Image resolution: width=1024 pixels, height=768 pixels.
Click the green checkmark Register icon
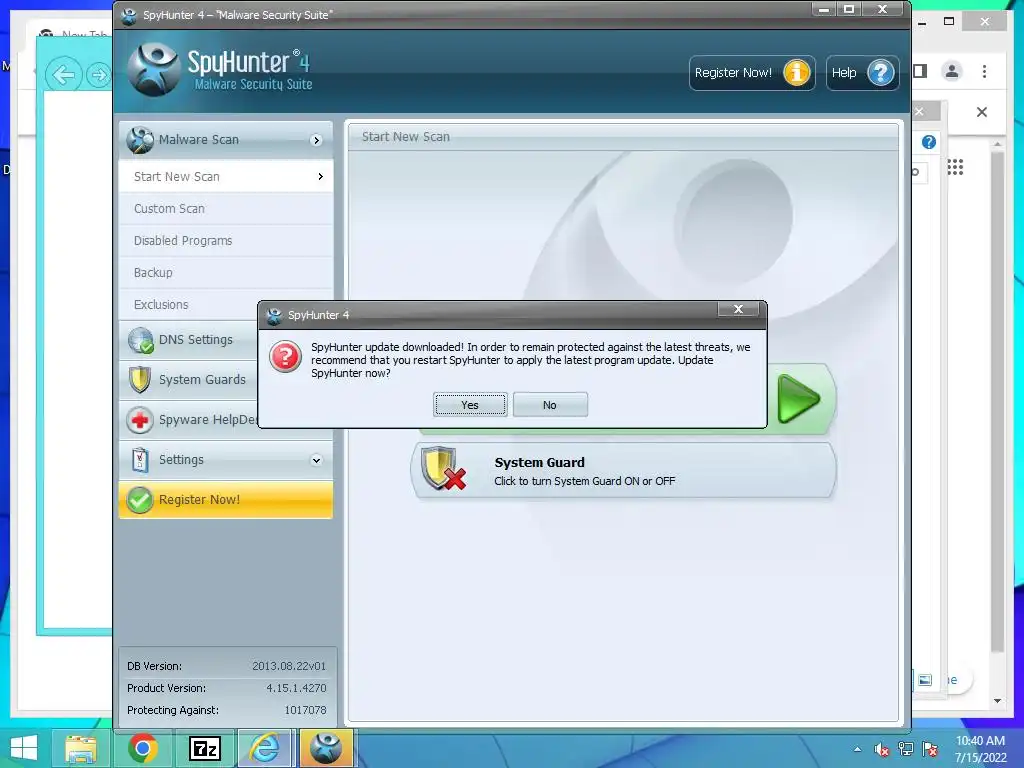(x=140, y=500)
